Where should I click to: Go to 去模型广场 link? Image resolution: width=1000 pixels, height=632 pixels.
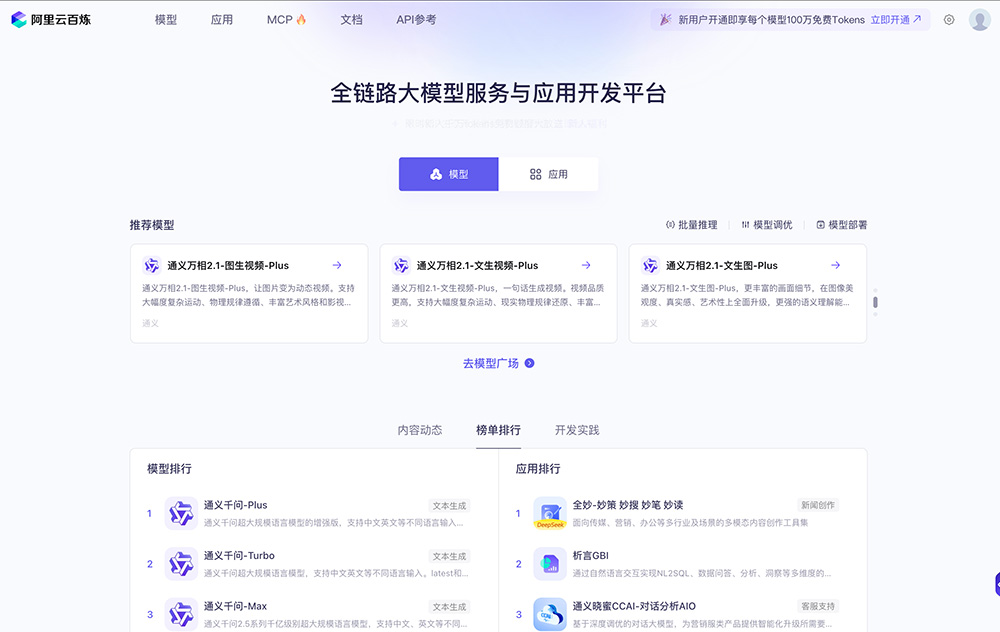tap(490, 363)
